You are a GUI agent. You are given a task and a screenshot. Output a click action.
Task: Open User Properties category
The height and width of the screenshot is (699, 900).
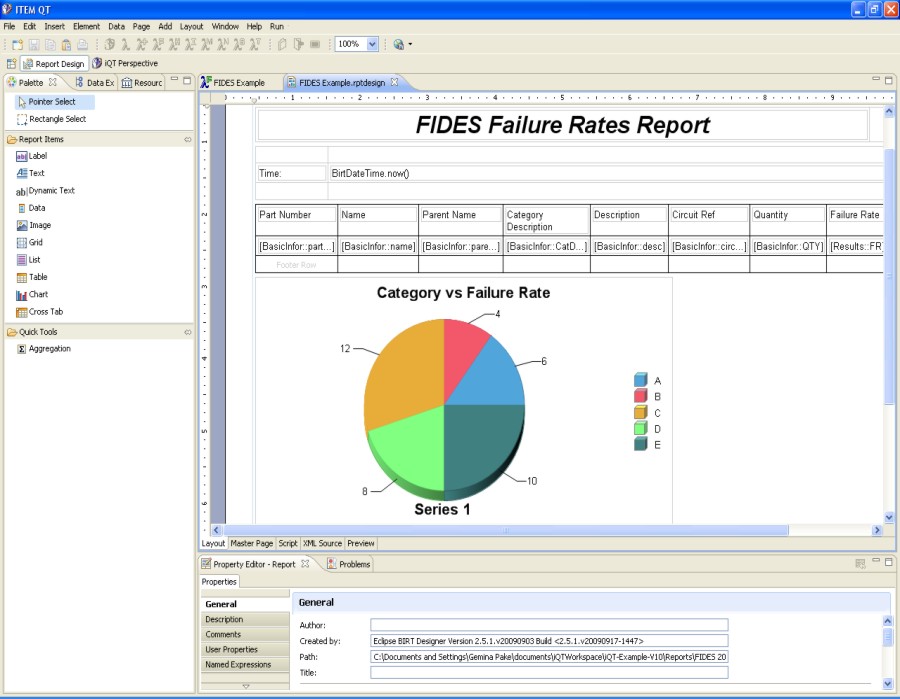(231, 650)
